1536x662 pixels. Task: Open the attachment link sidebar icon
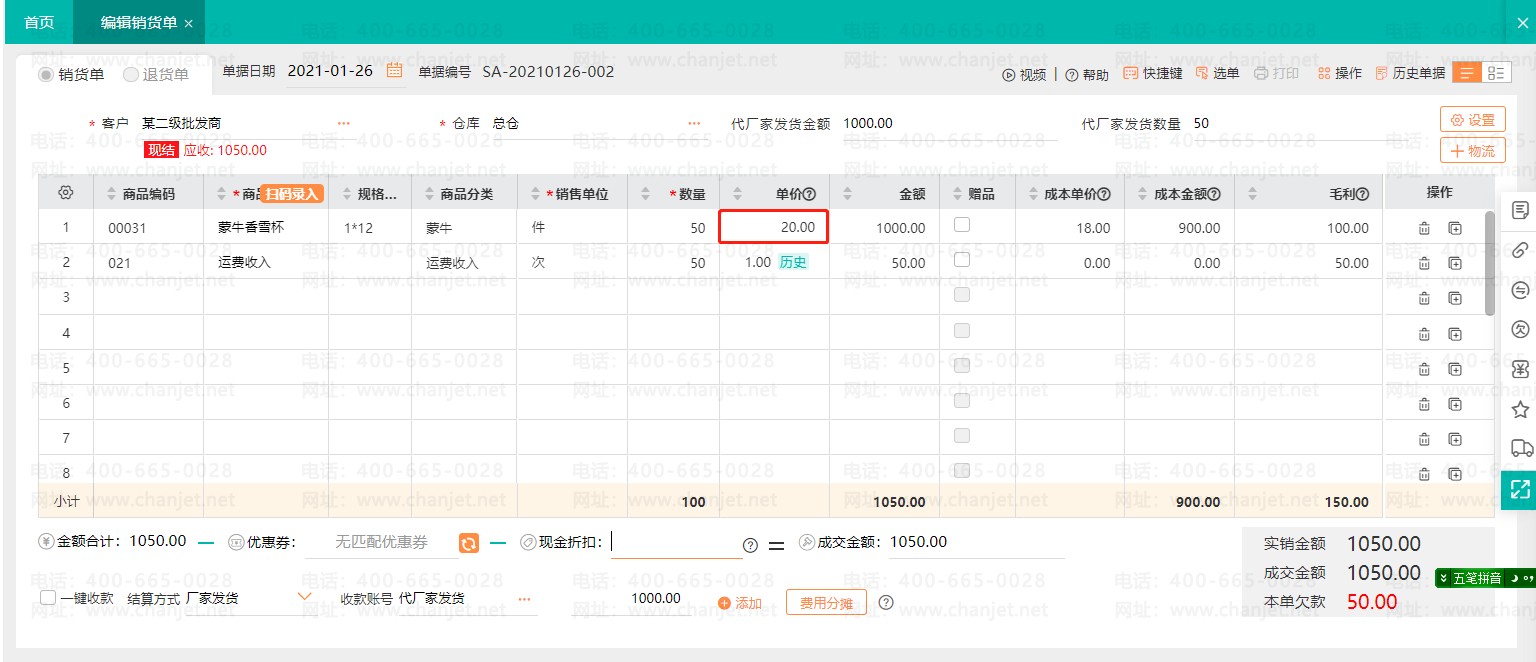point(1520,250)
